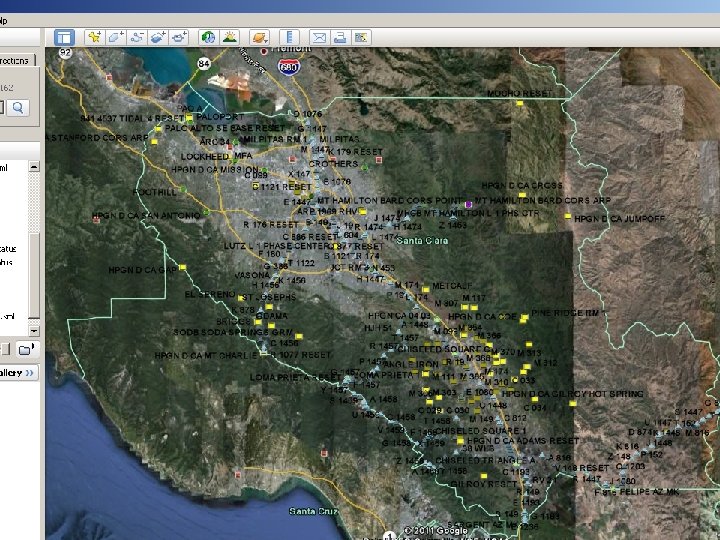Add a new folder in Places panel
The width and height of the screenshot is (720, 540).
pyautogui.click(x=26, y=350)
